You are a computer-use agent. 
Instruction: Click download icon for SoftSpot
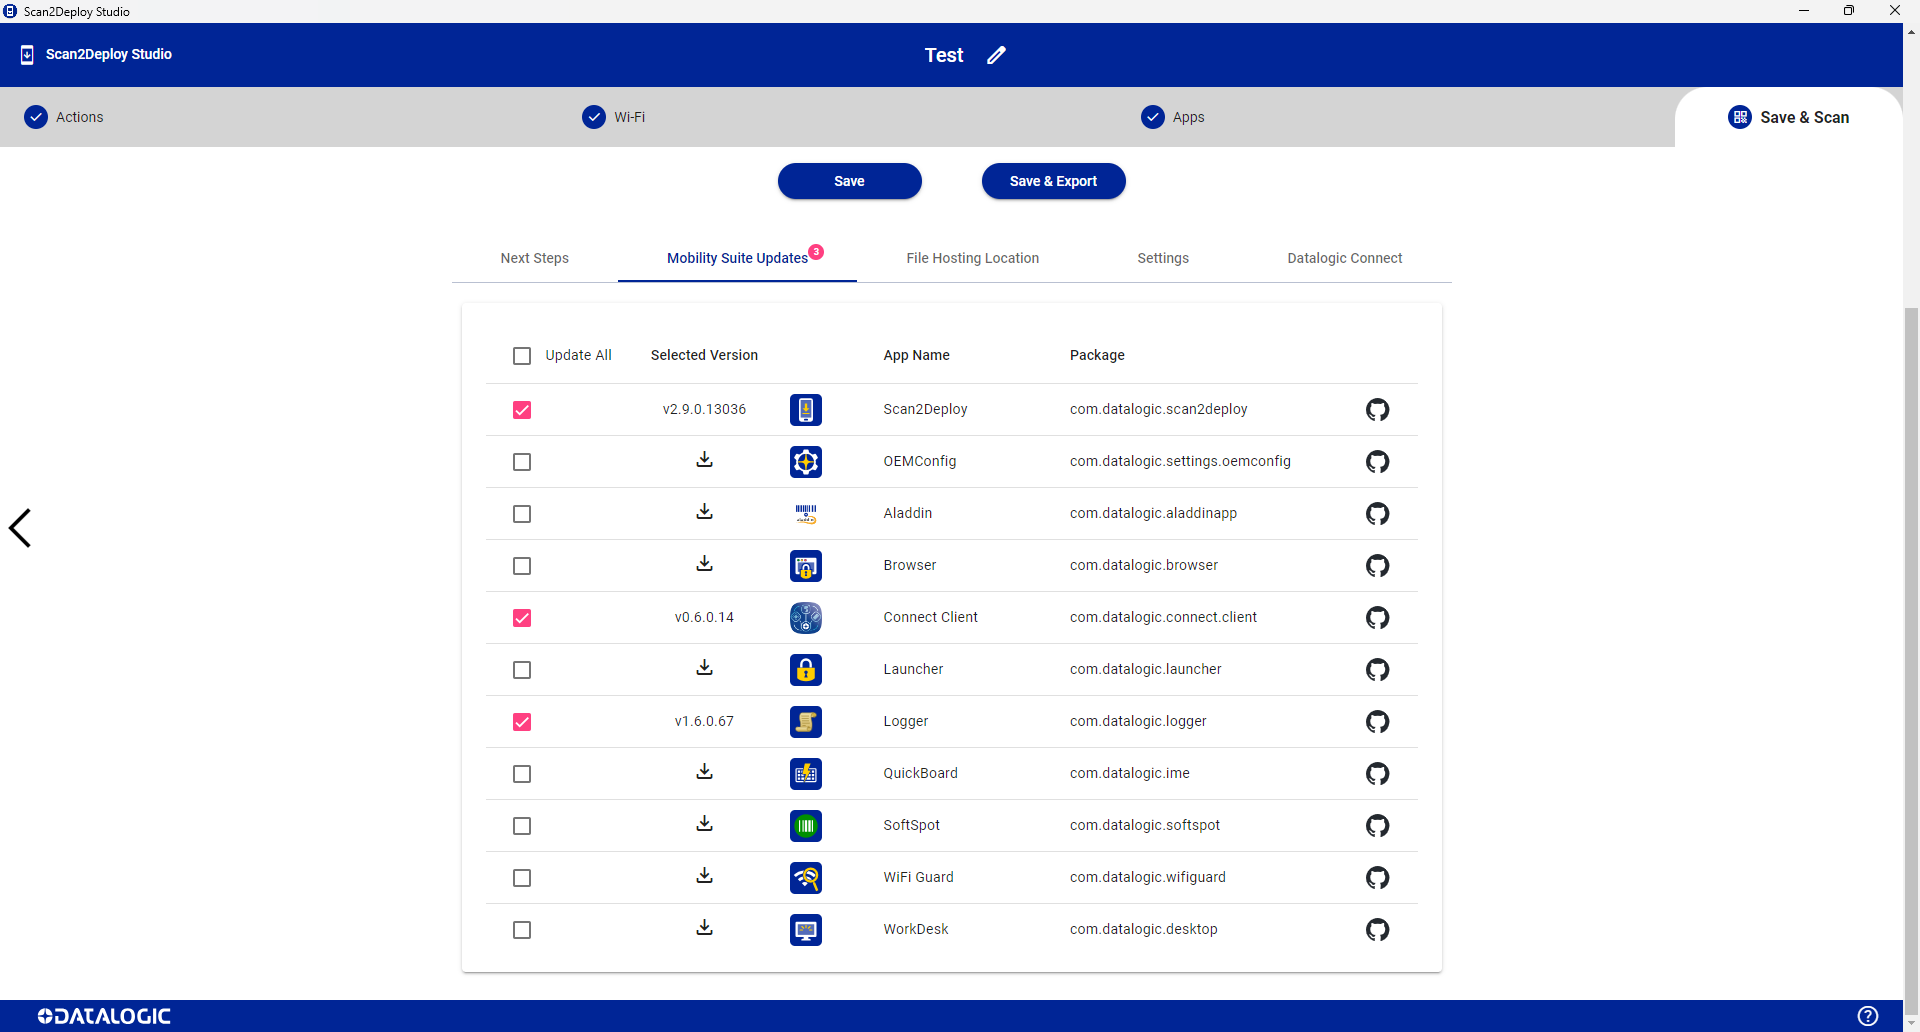704,823
